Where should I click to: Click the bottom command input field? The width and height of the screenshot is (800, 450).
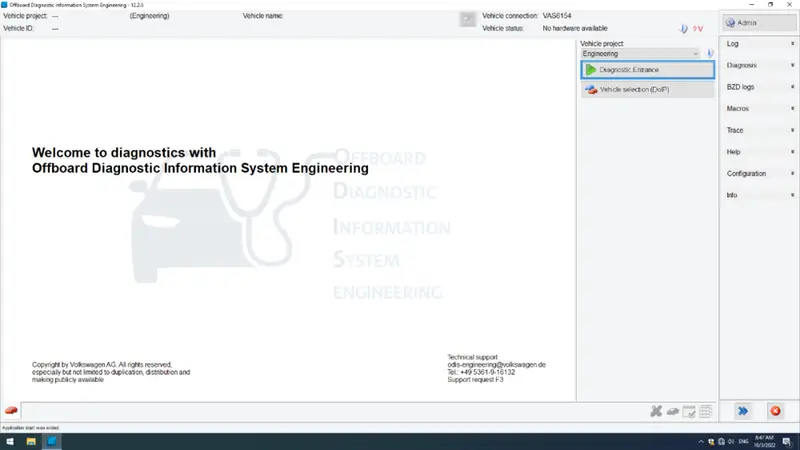pyautogui.click(x=334, y=411)
